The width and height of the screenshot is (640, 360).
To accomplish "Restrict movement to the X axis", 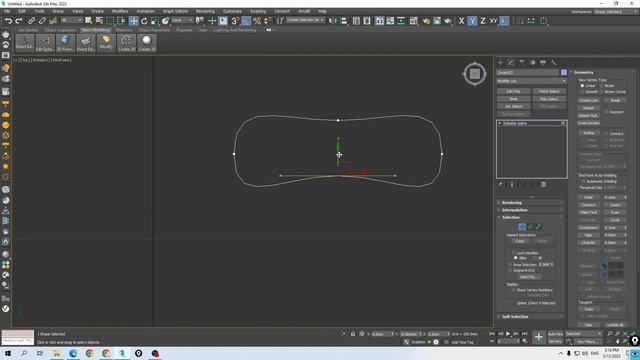I will pos(461,20).
